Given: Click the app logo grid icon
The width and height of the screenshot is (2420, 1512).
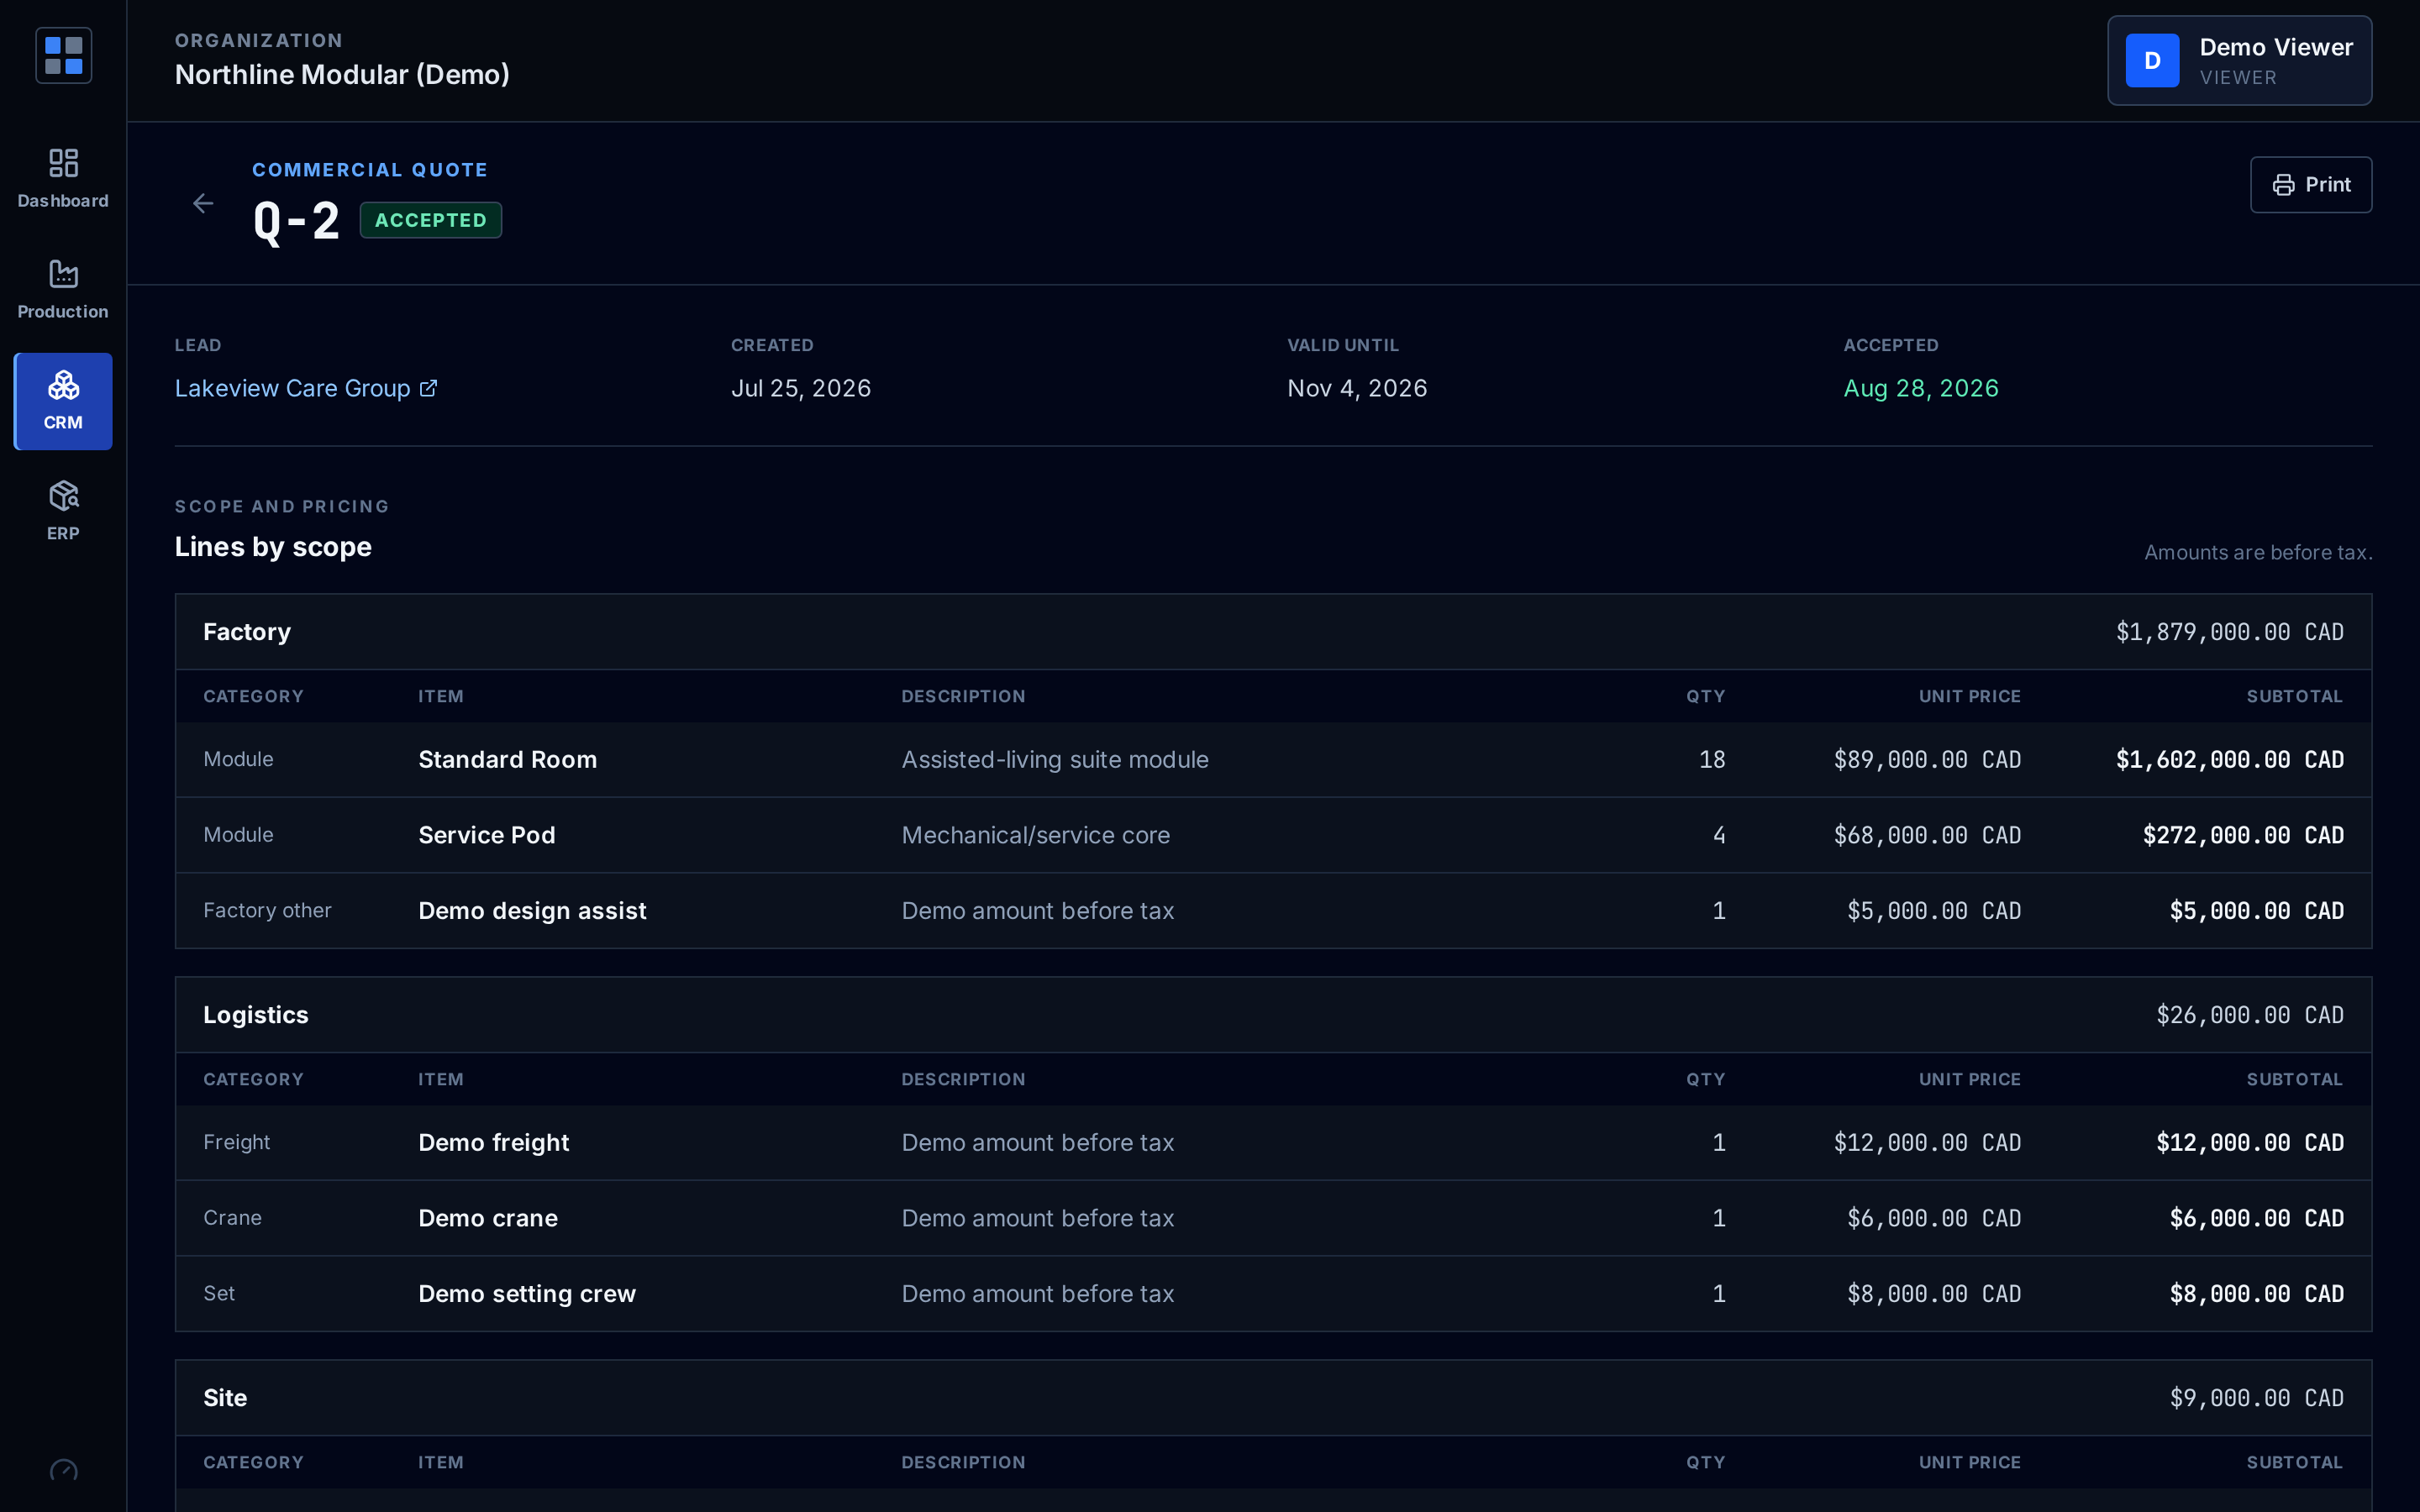Looking at the screenshot, I should point(63,56).
